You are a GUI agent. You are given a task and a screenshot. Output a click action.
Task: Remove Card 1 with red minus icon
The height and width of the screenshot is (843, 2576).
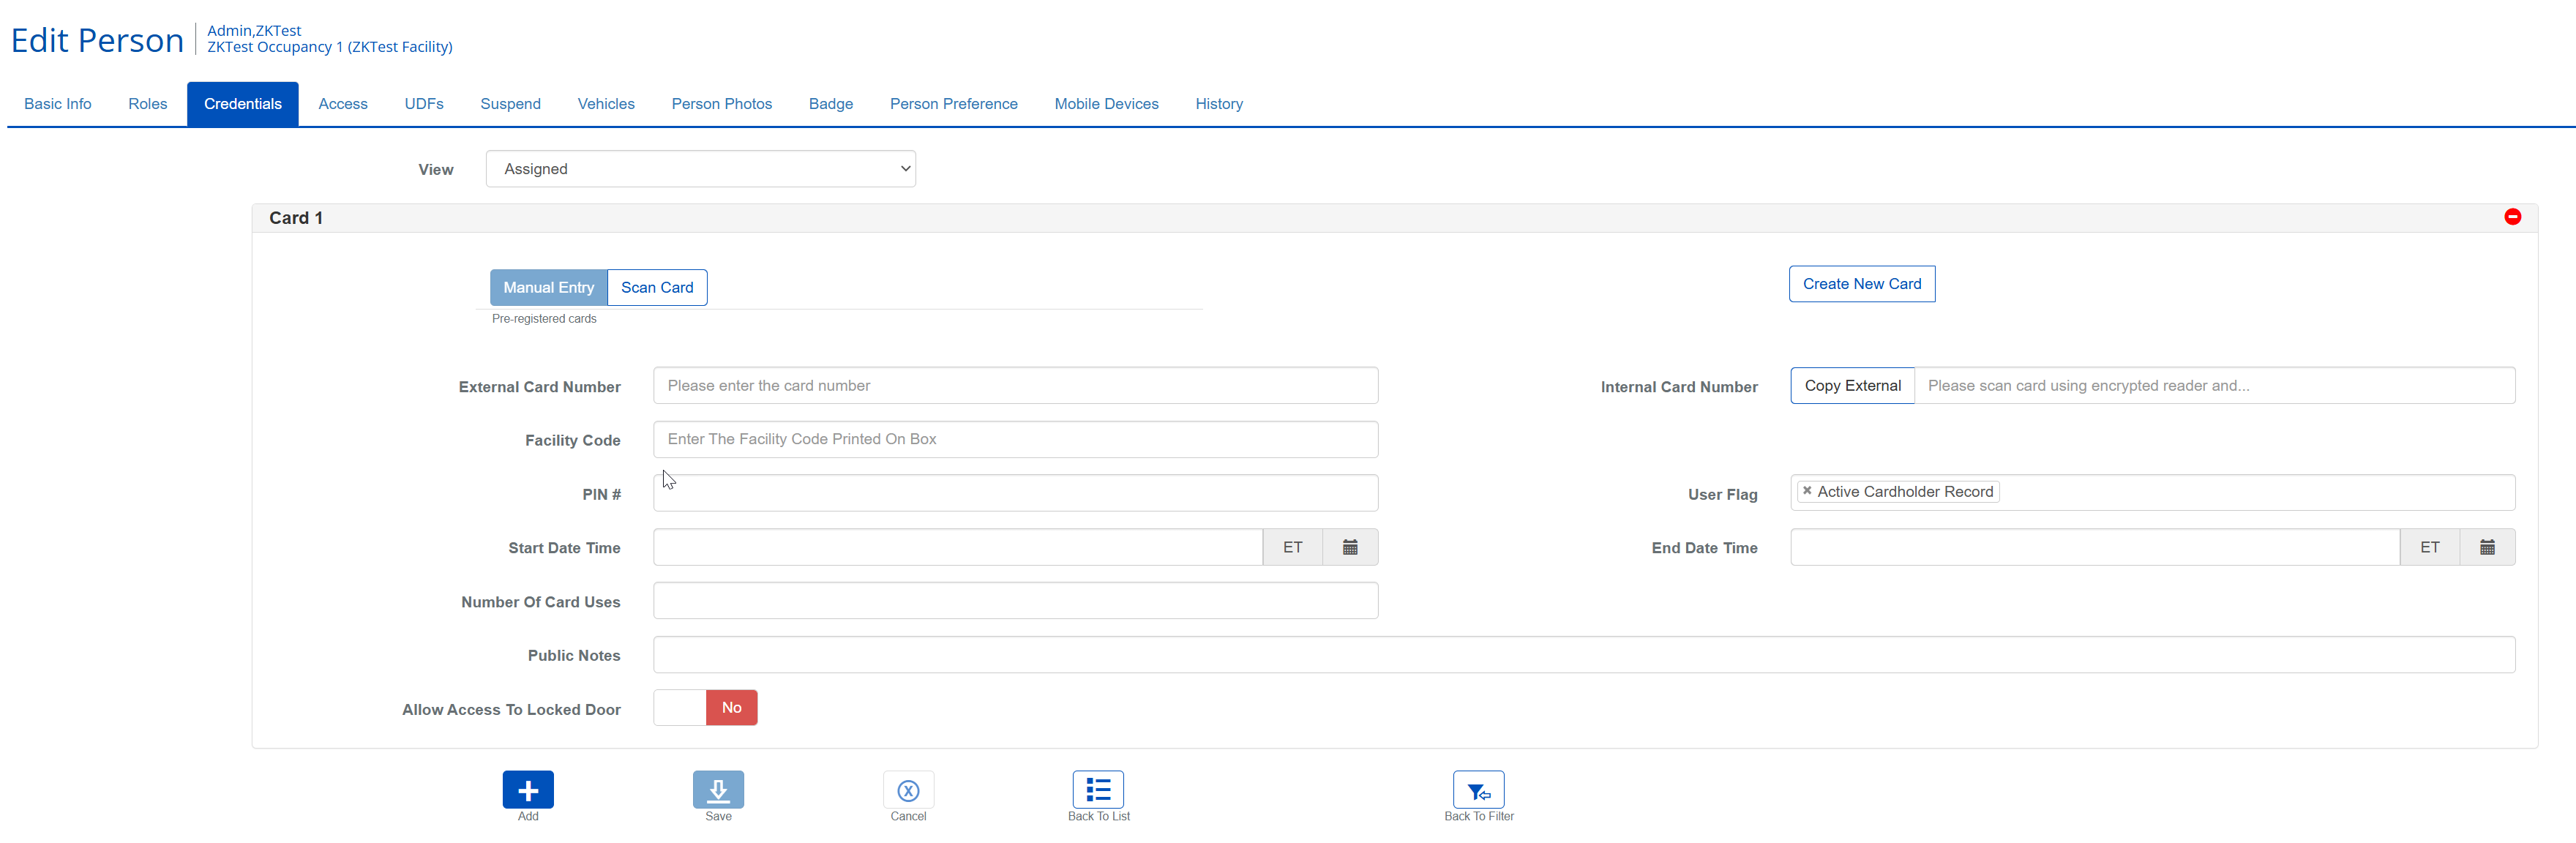tap(2512, 217)
